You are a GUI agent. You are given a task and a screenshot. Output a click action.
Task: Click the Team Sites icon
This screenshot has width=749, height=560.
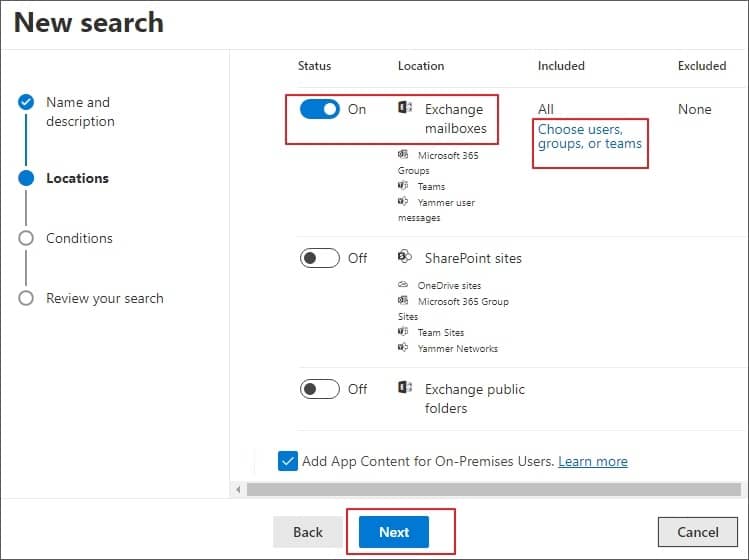click(x=403, y=331)
